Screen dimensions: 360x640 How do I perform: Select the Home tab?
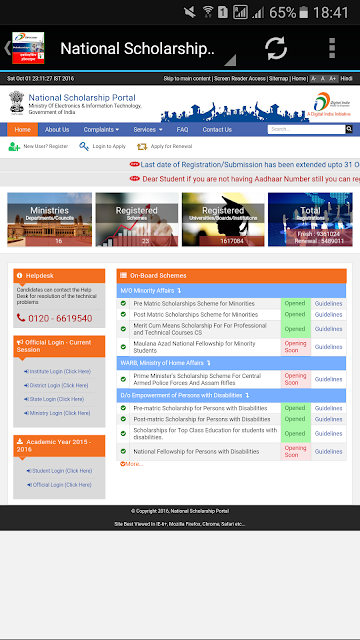tap(22, 129)
